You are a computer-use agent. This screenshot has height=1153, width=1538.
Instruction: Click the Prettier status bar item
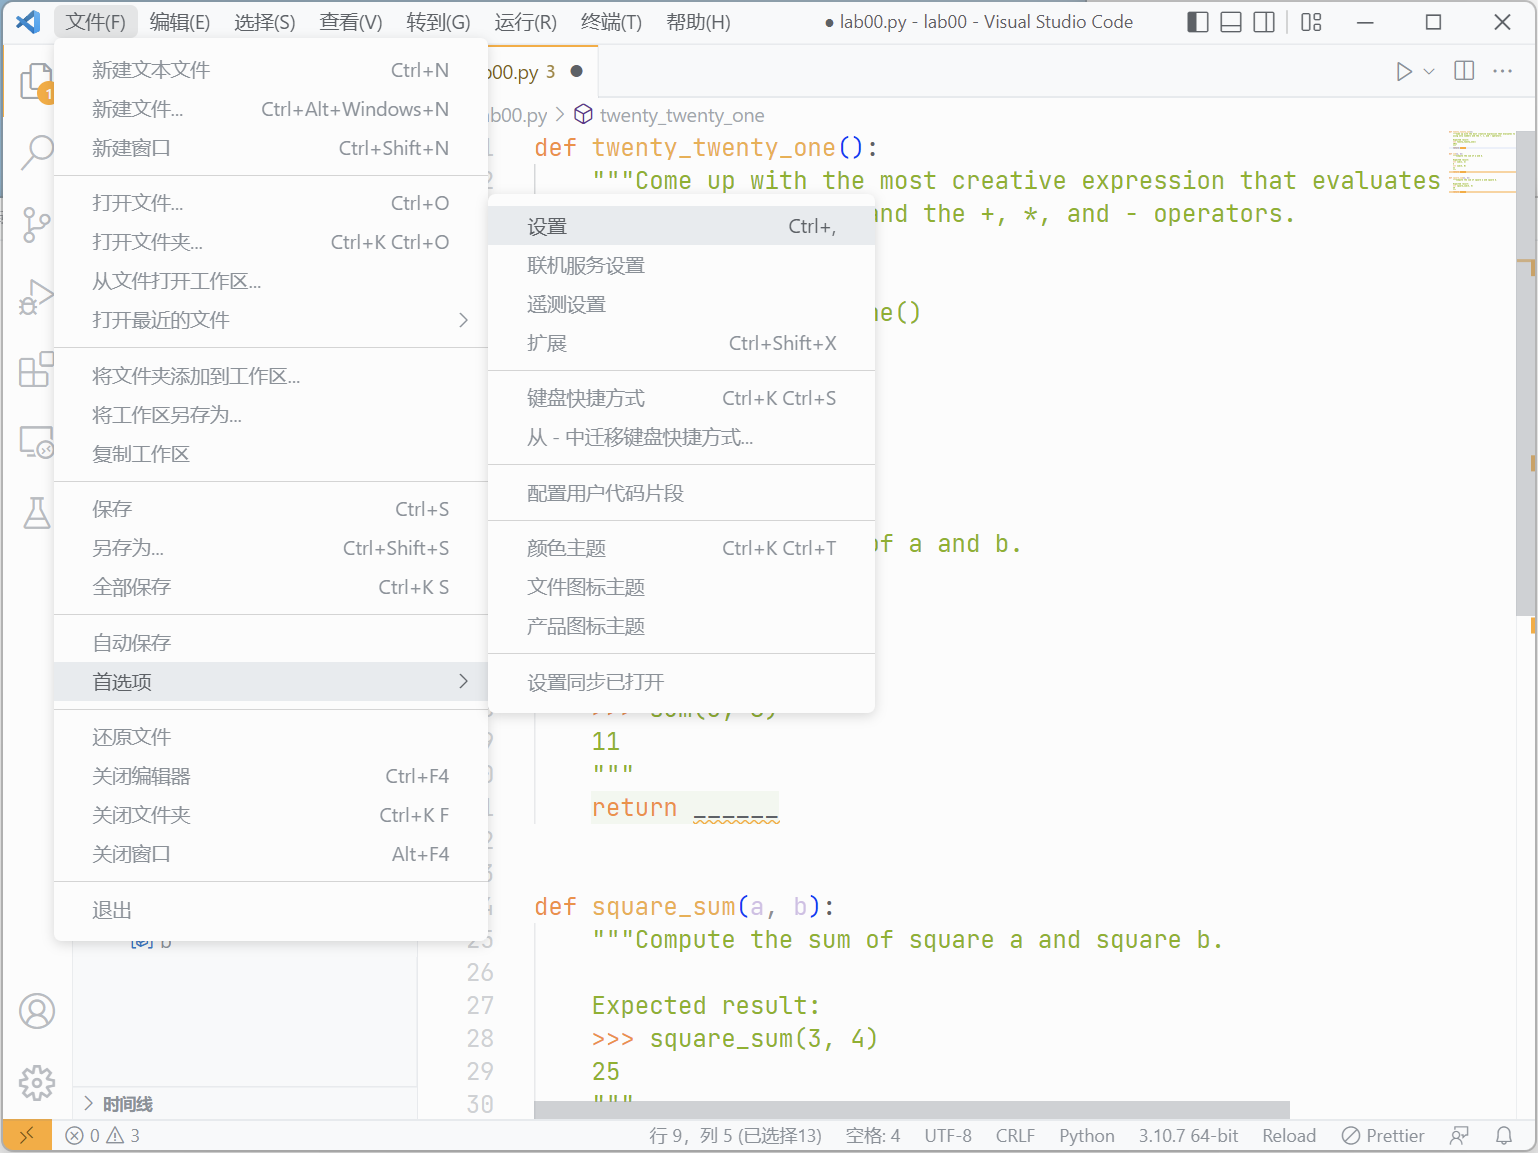tap(1383, 1135)
